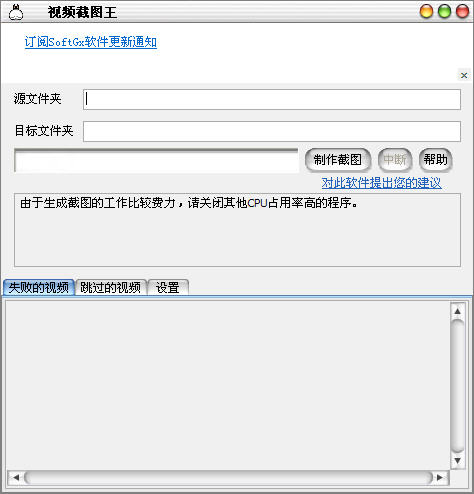Click the 制作截图 button
Screen dimensions: 474x494
[338, 160]
